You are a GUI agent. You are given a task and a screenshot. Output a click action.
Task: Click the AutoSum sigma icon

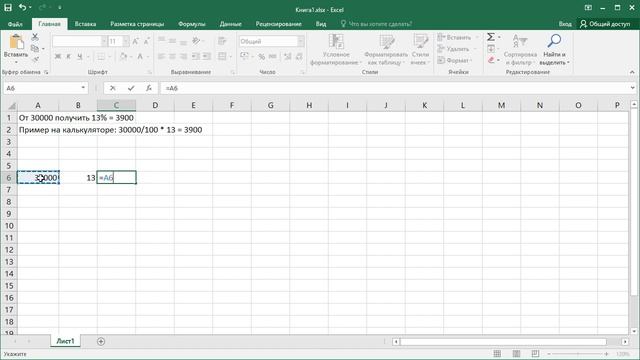491,37
